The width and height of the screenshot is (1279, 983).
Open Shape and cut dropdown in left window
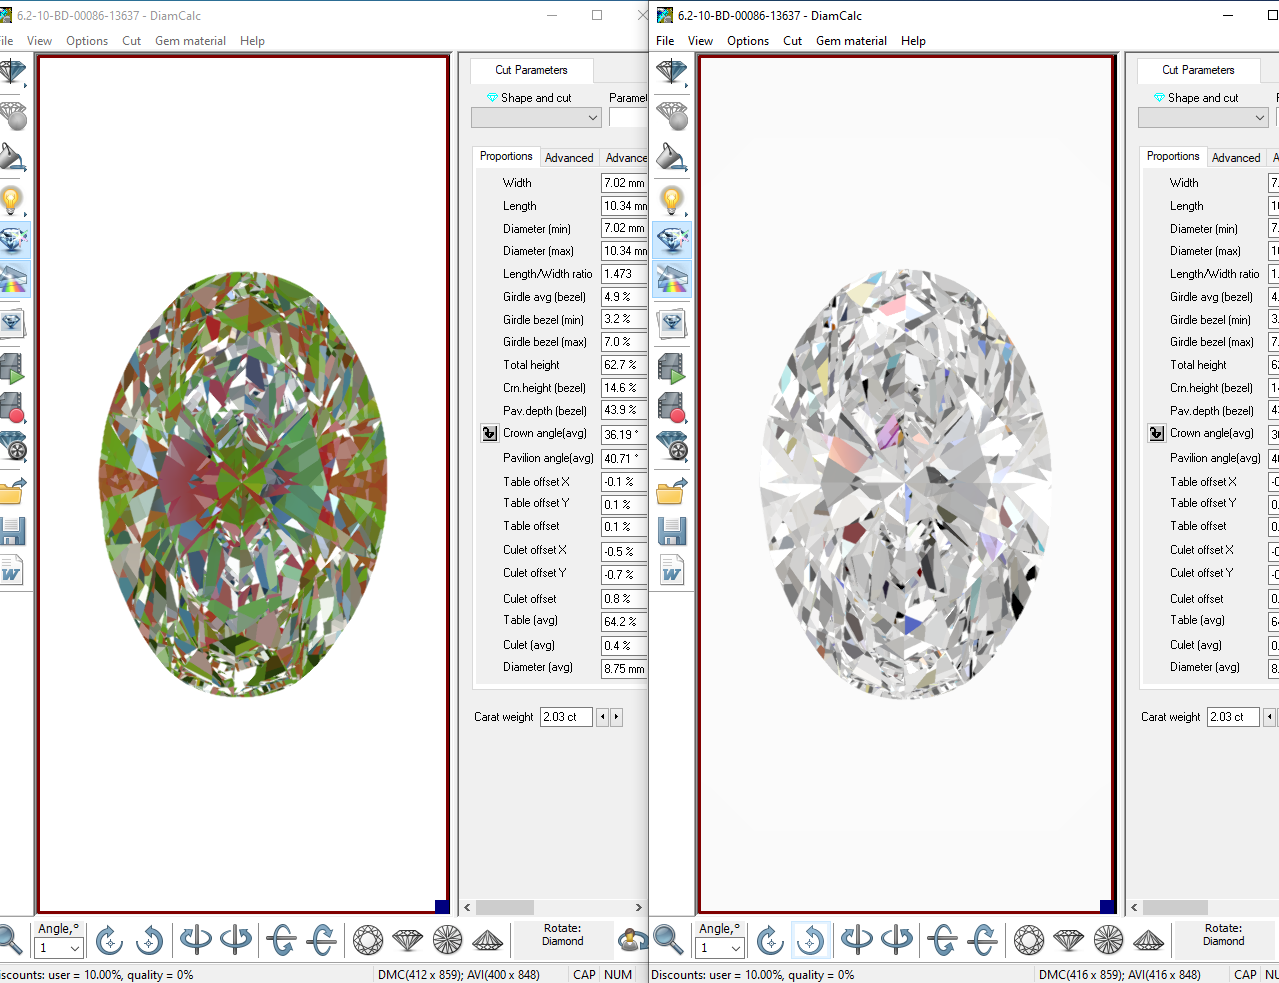pos(536,117)
